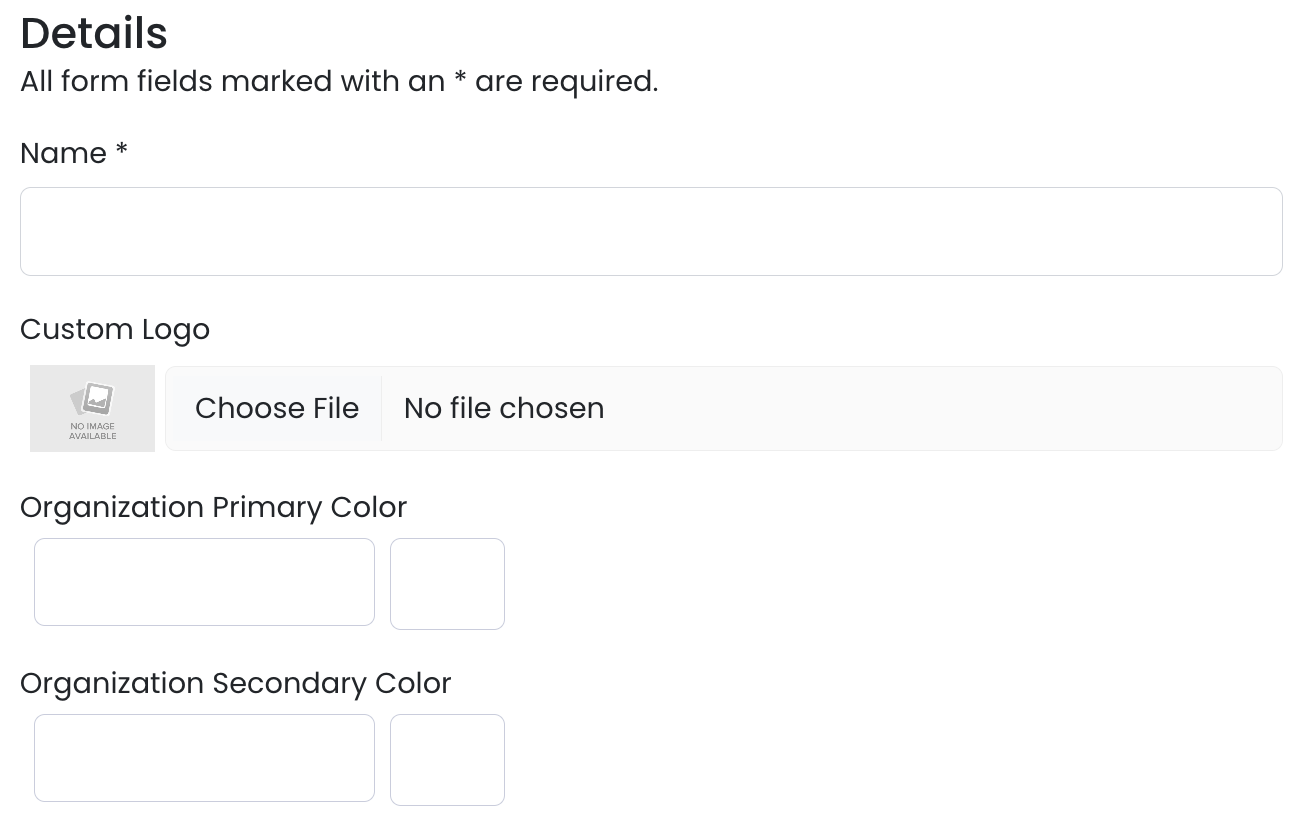Click the "Organization Primary Color" label
Screen dimensions: 1309x829
(x=213, y=507)
